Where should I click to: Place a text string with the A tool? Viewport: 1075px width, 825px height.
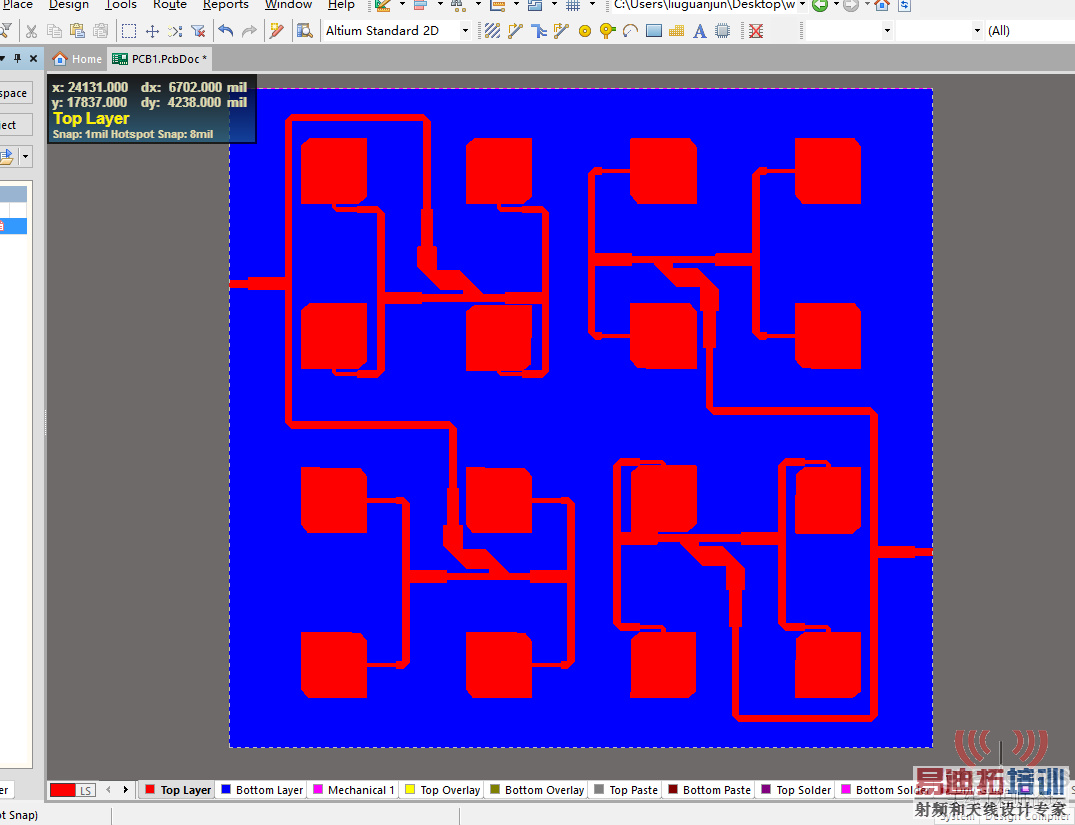[x=699, y=31]
